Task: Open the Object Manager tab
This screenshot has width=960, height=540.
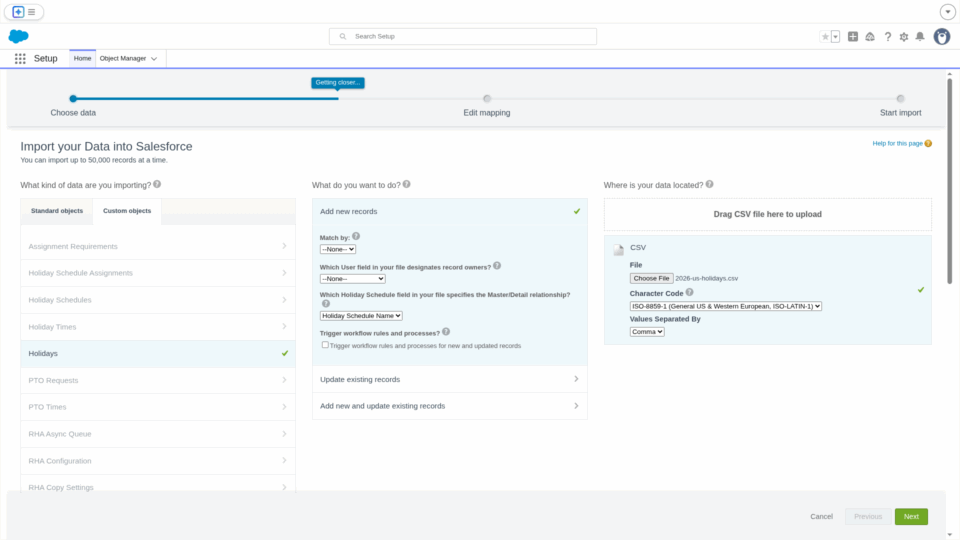Action: (123, 59)
